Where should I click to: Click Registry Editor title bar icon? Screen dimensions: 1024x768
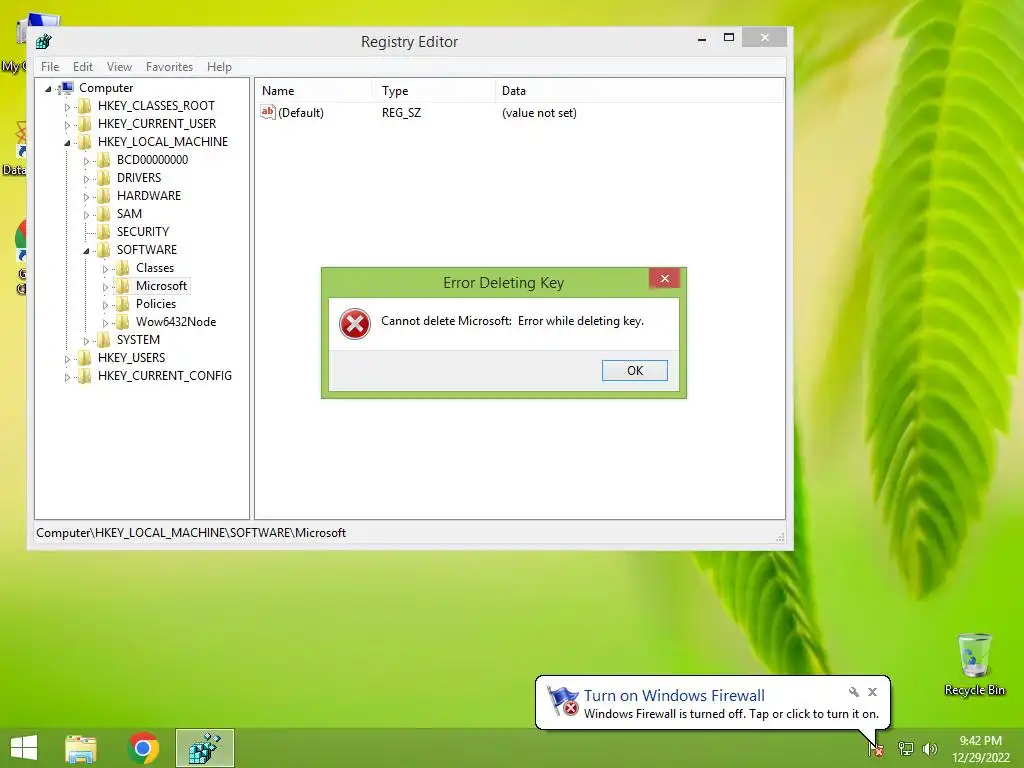click(44, 42)
